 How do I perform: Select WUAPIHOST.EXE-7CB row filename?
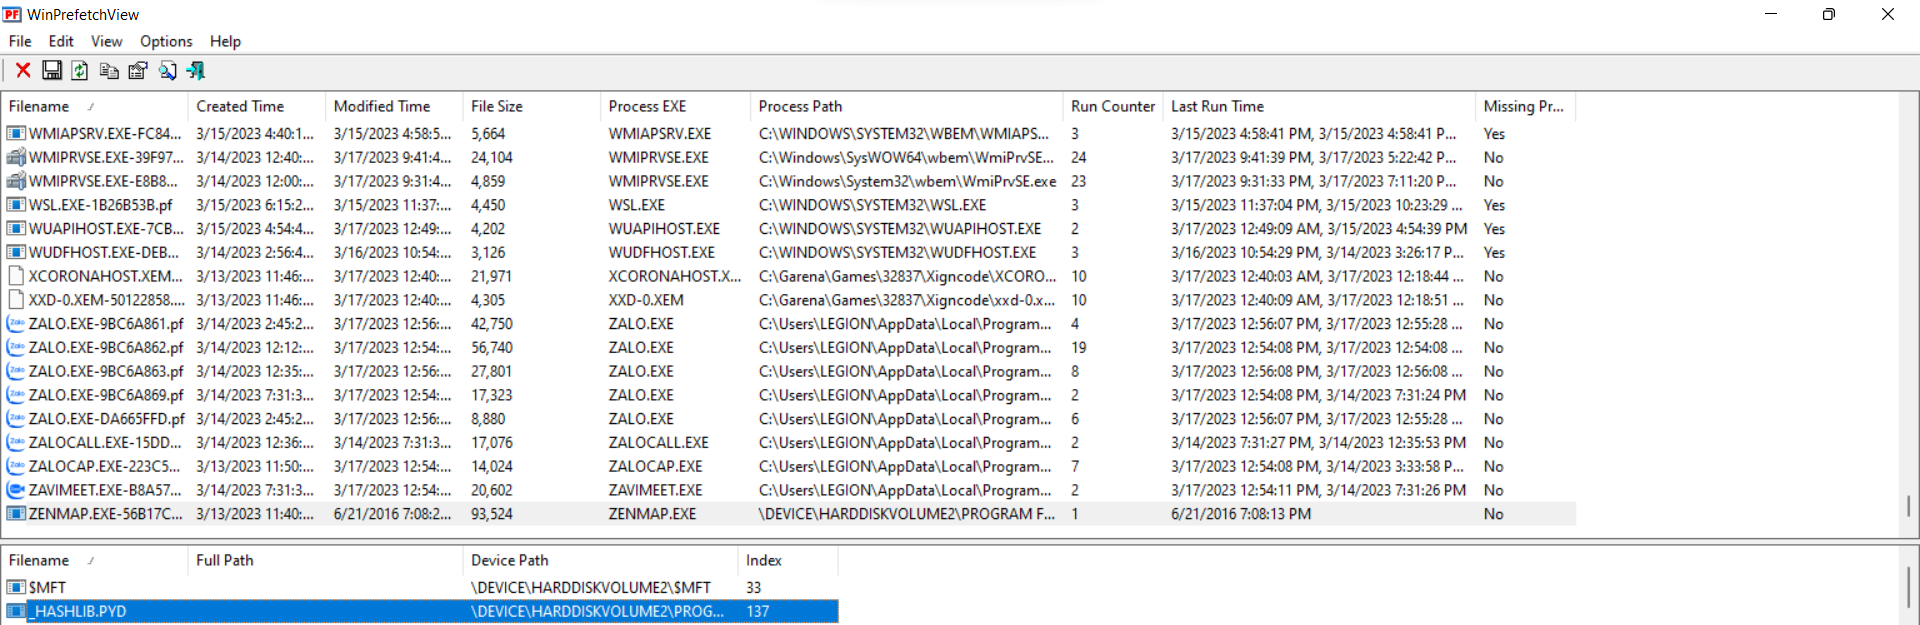[107, 229]
